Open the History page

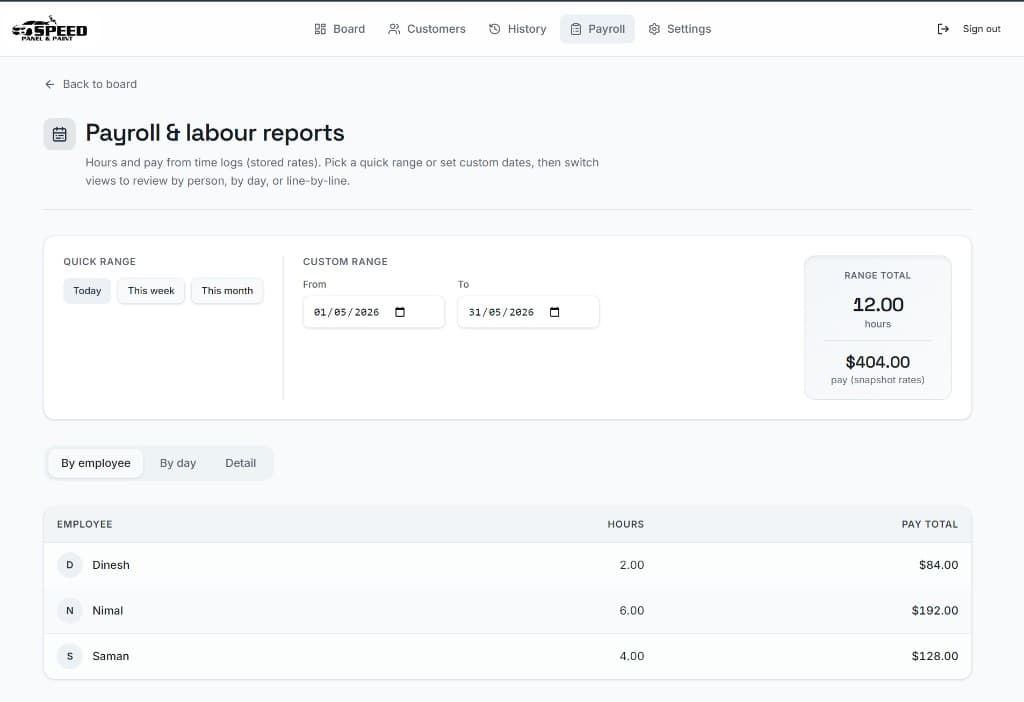pyautogui.click(x=518, y=29)
